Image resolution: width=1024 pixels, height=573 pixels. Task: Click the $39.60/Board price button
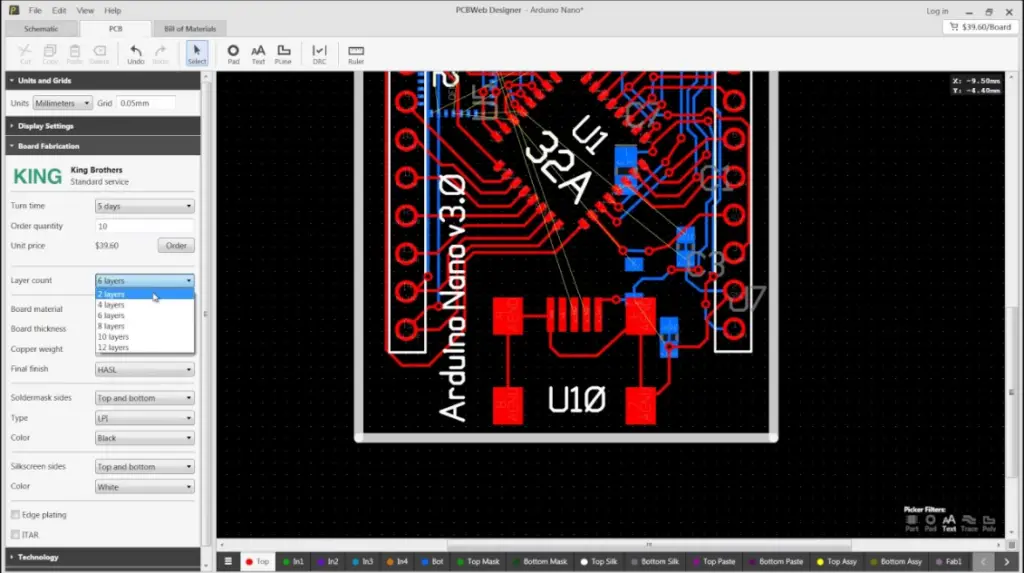coord(980,27)
